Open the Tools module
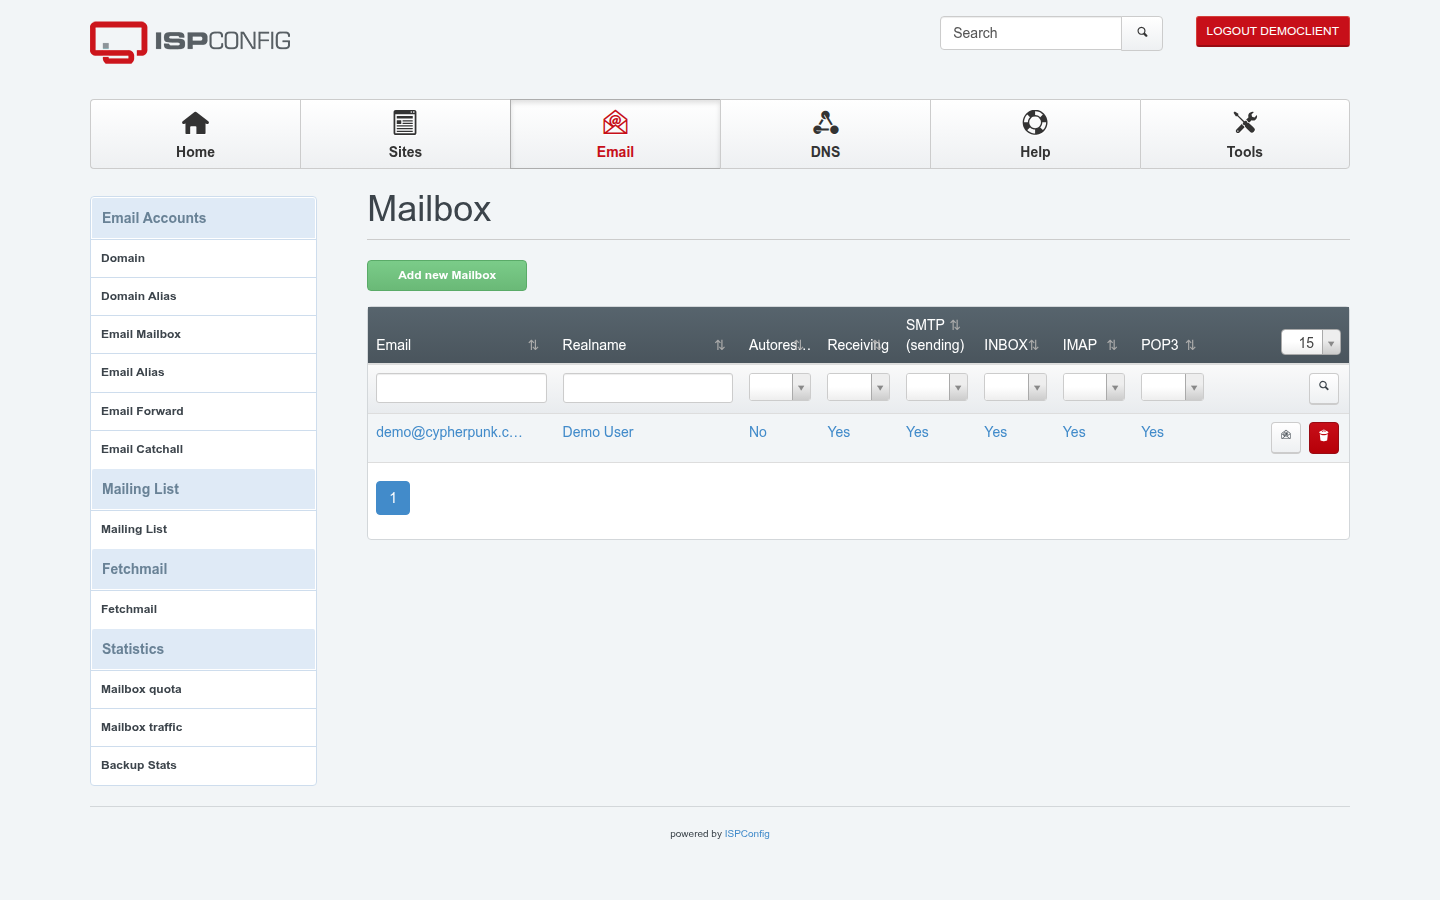 point(1245,134)
